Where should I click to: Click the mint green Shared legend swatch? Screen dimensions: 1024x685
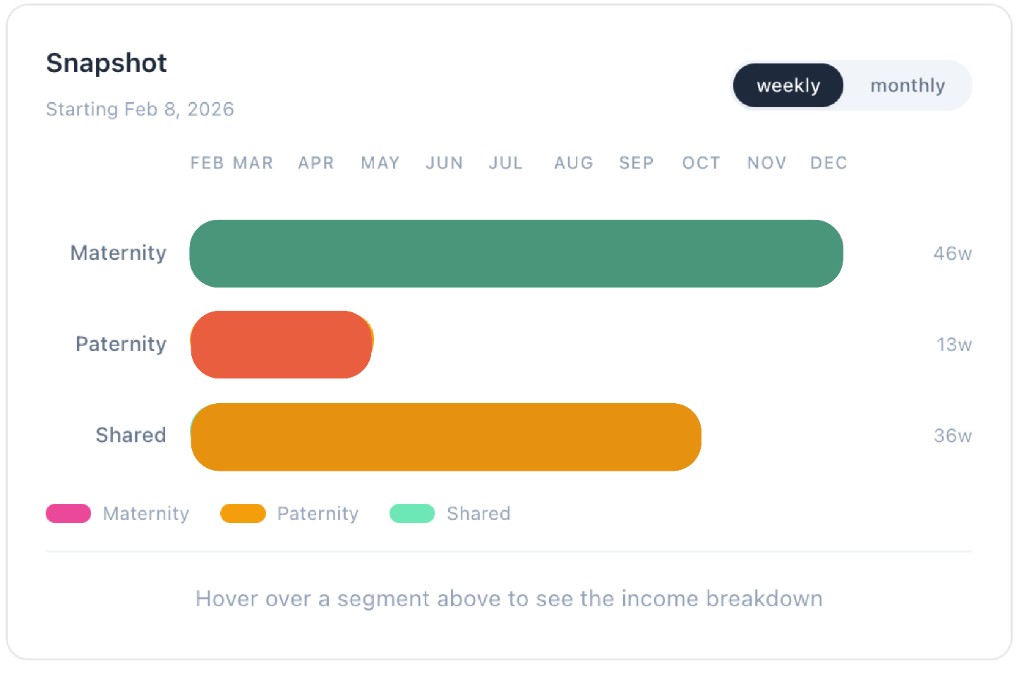(412, 514)
